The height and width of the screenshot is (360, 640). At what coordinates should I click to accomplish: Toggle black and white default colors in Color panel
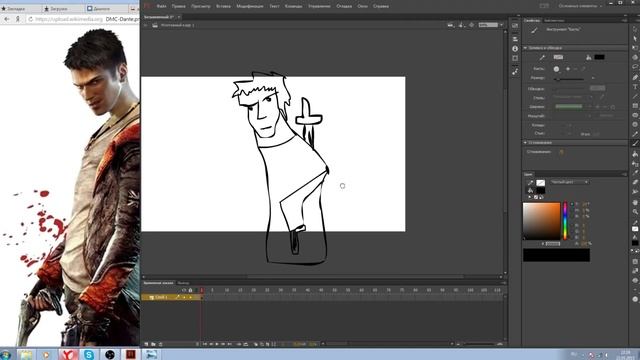tap(530, 197)
